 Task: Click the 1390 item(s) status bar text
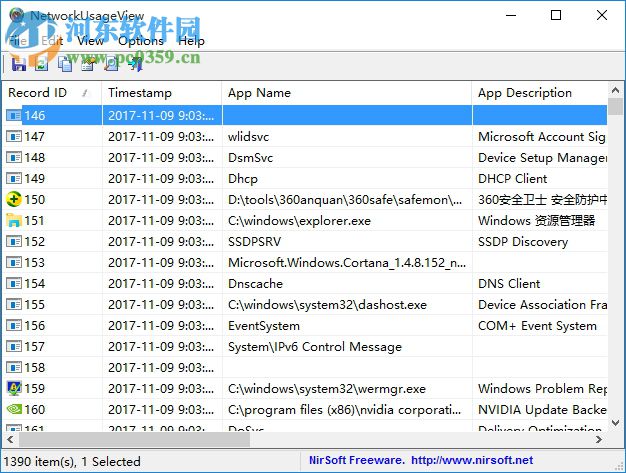(x=72, y=461)
